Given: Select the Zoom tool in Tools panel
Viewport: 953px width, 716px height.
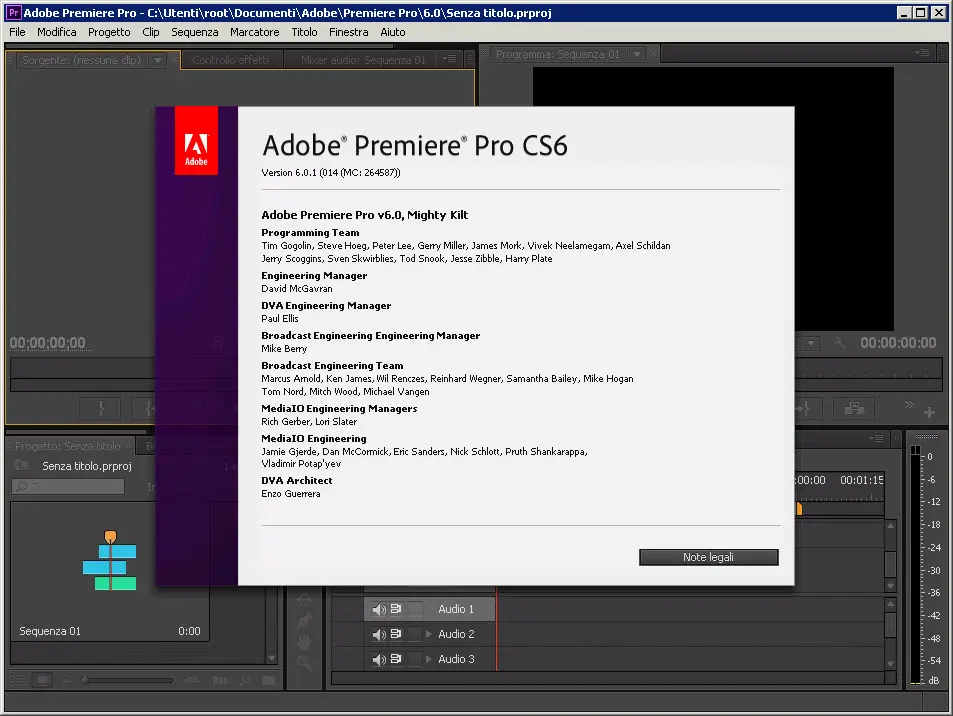Looking at the screenshot, I should (x=304, y=663).
